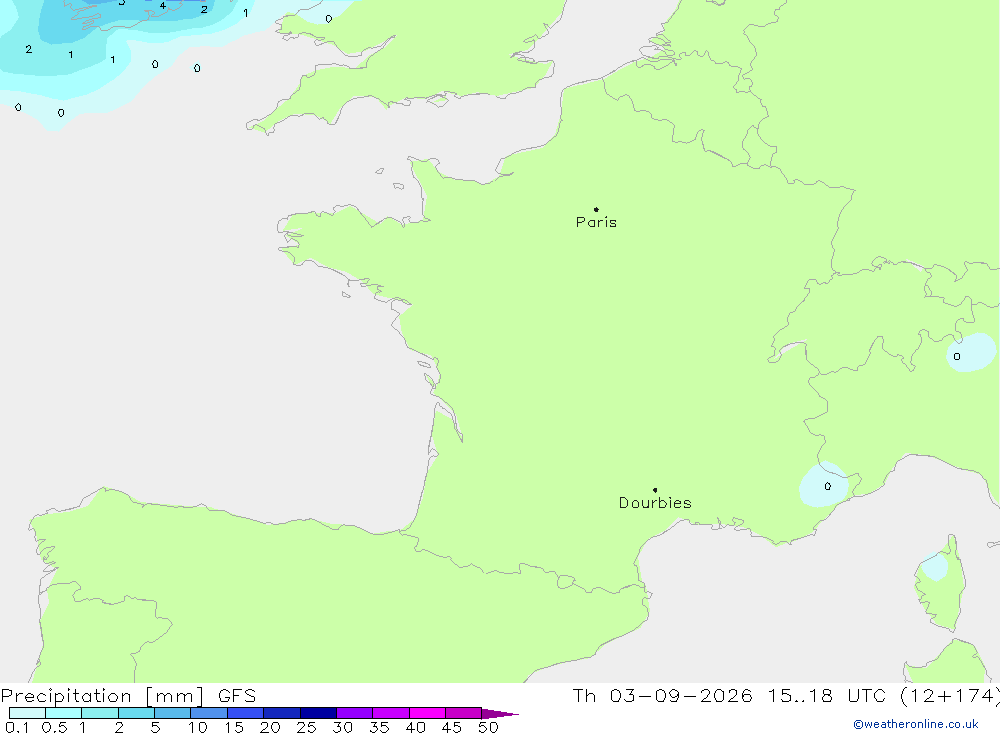
Task: Pick the 15–20 mm royal blue legend swatch
Action: click(246, 713)
